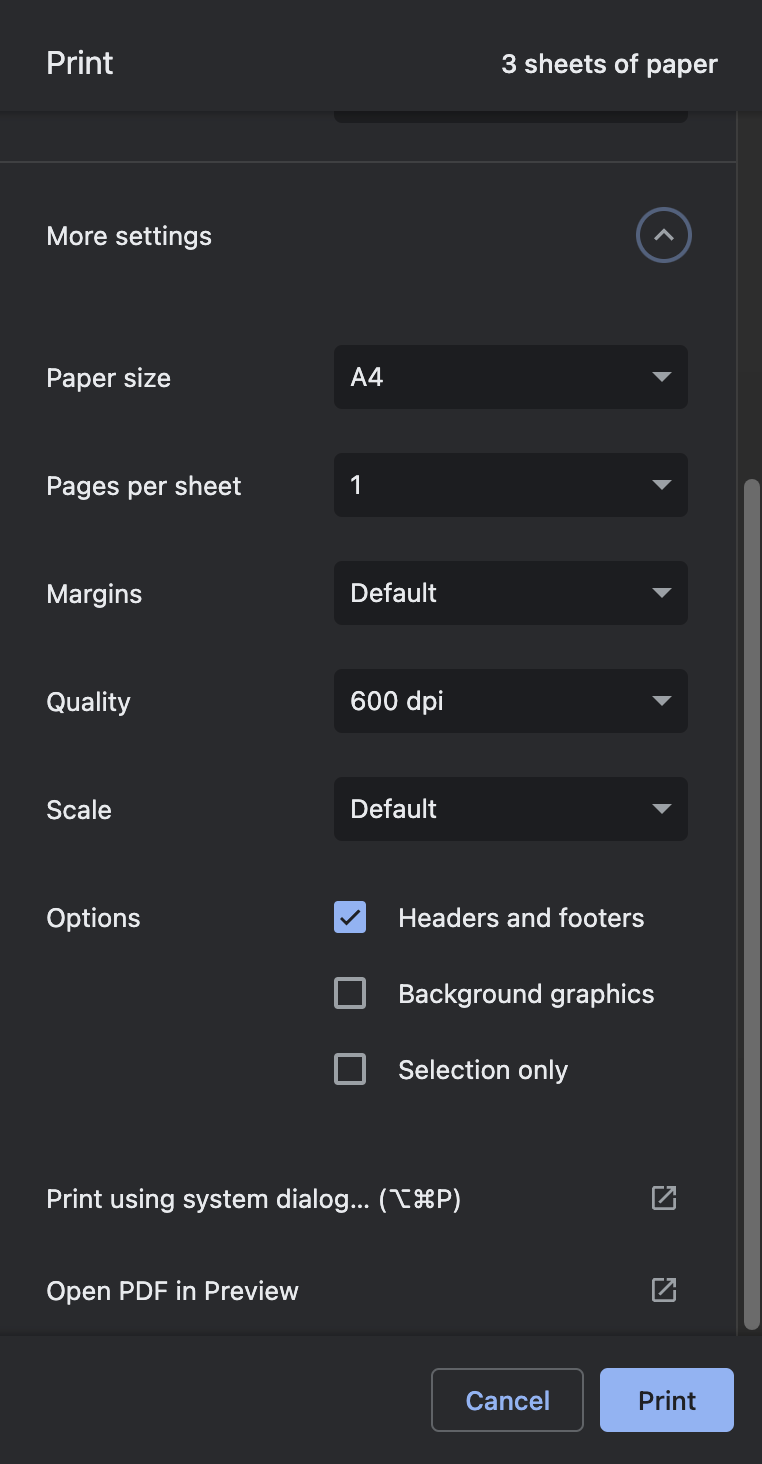This screenshot has width=762, height=1464.
Task: Open the Margins dropdown
Action: (510, 593)
